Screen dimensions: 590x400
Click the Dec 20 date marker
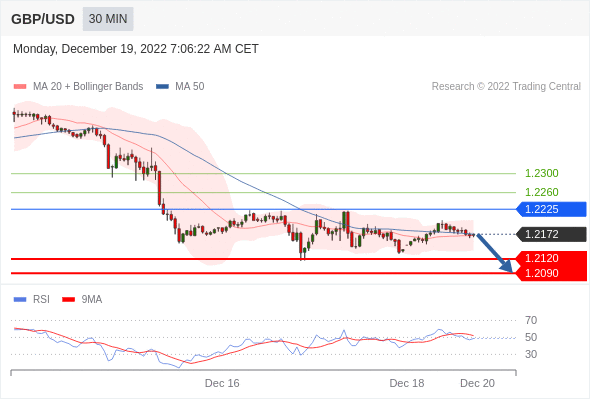[477, 383]
